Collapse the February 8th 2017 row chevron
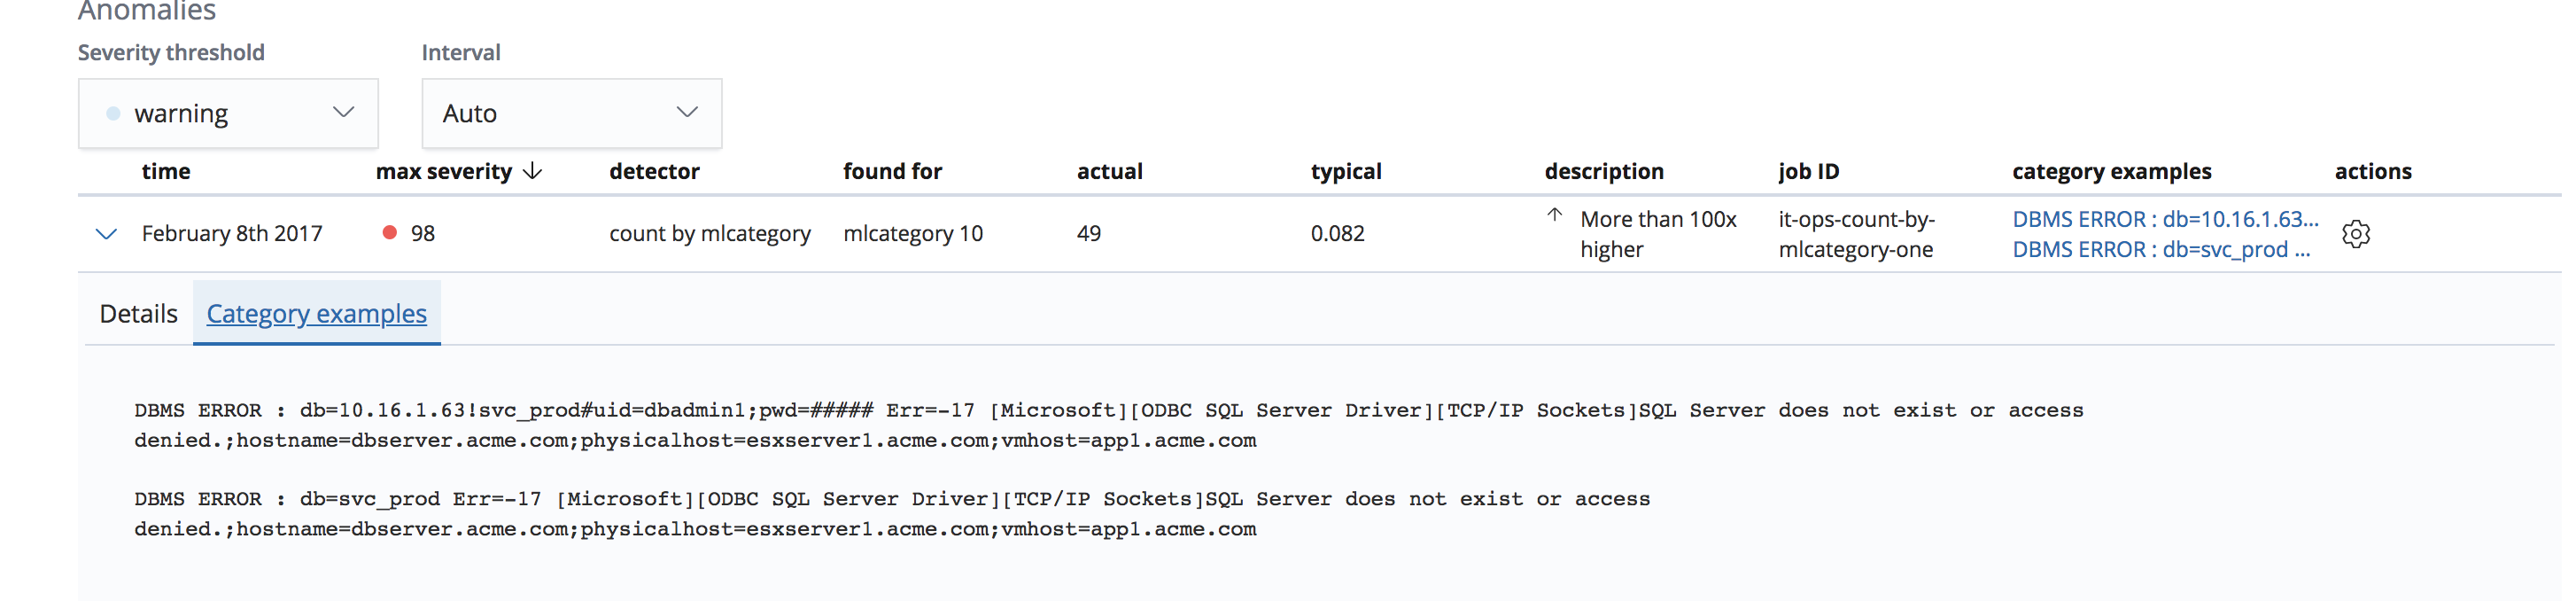 [106, 234]
